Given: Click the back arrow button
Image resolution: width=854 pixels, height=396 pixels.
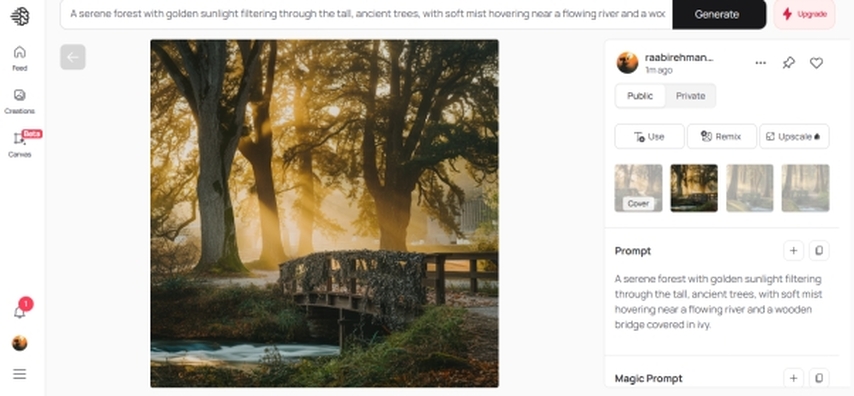Looking at the screenshot, I should click(73, 57).
